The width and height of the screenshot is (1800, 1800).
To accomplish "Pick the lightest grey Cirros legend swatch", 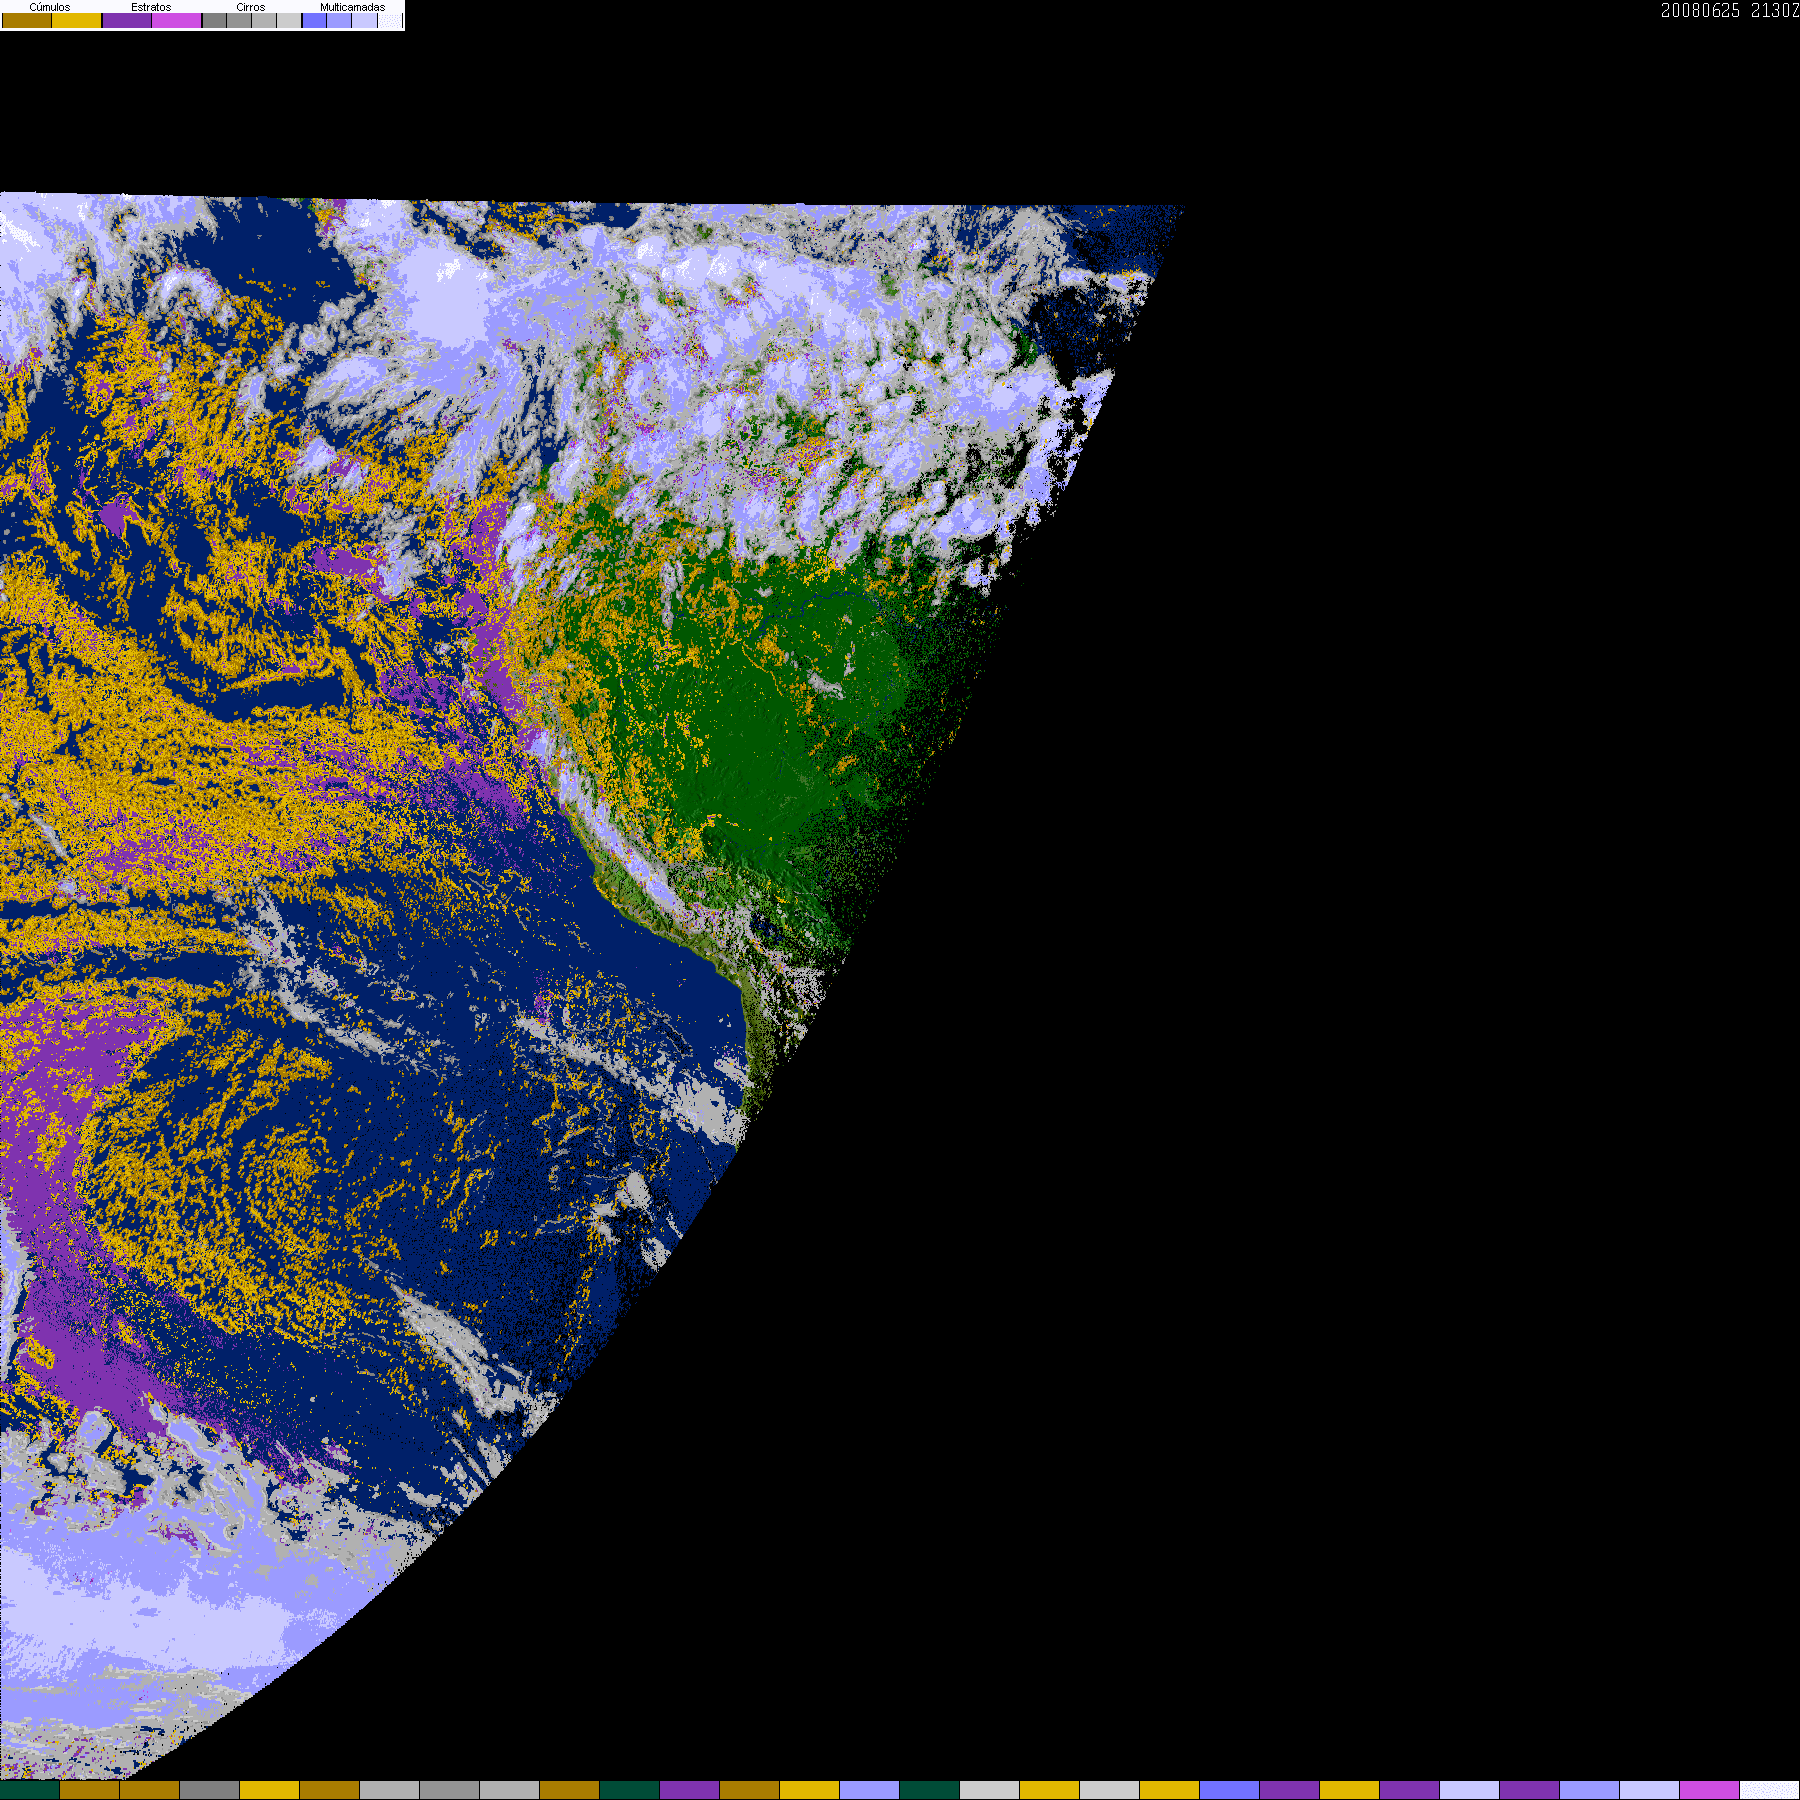I will [289, 20].
